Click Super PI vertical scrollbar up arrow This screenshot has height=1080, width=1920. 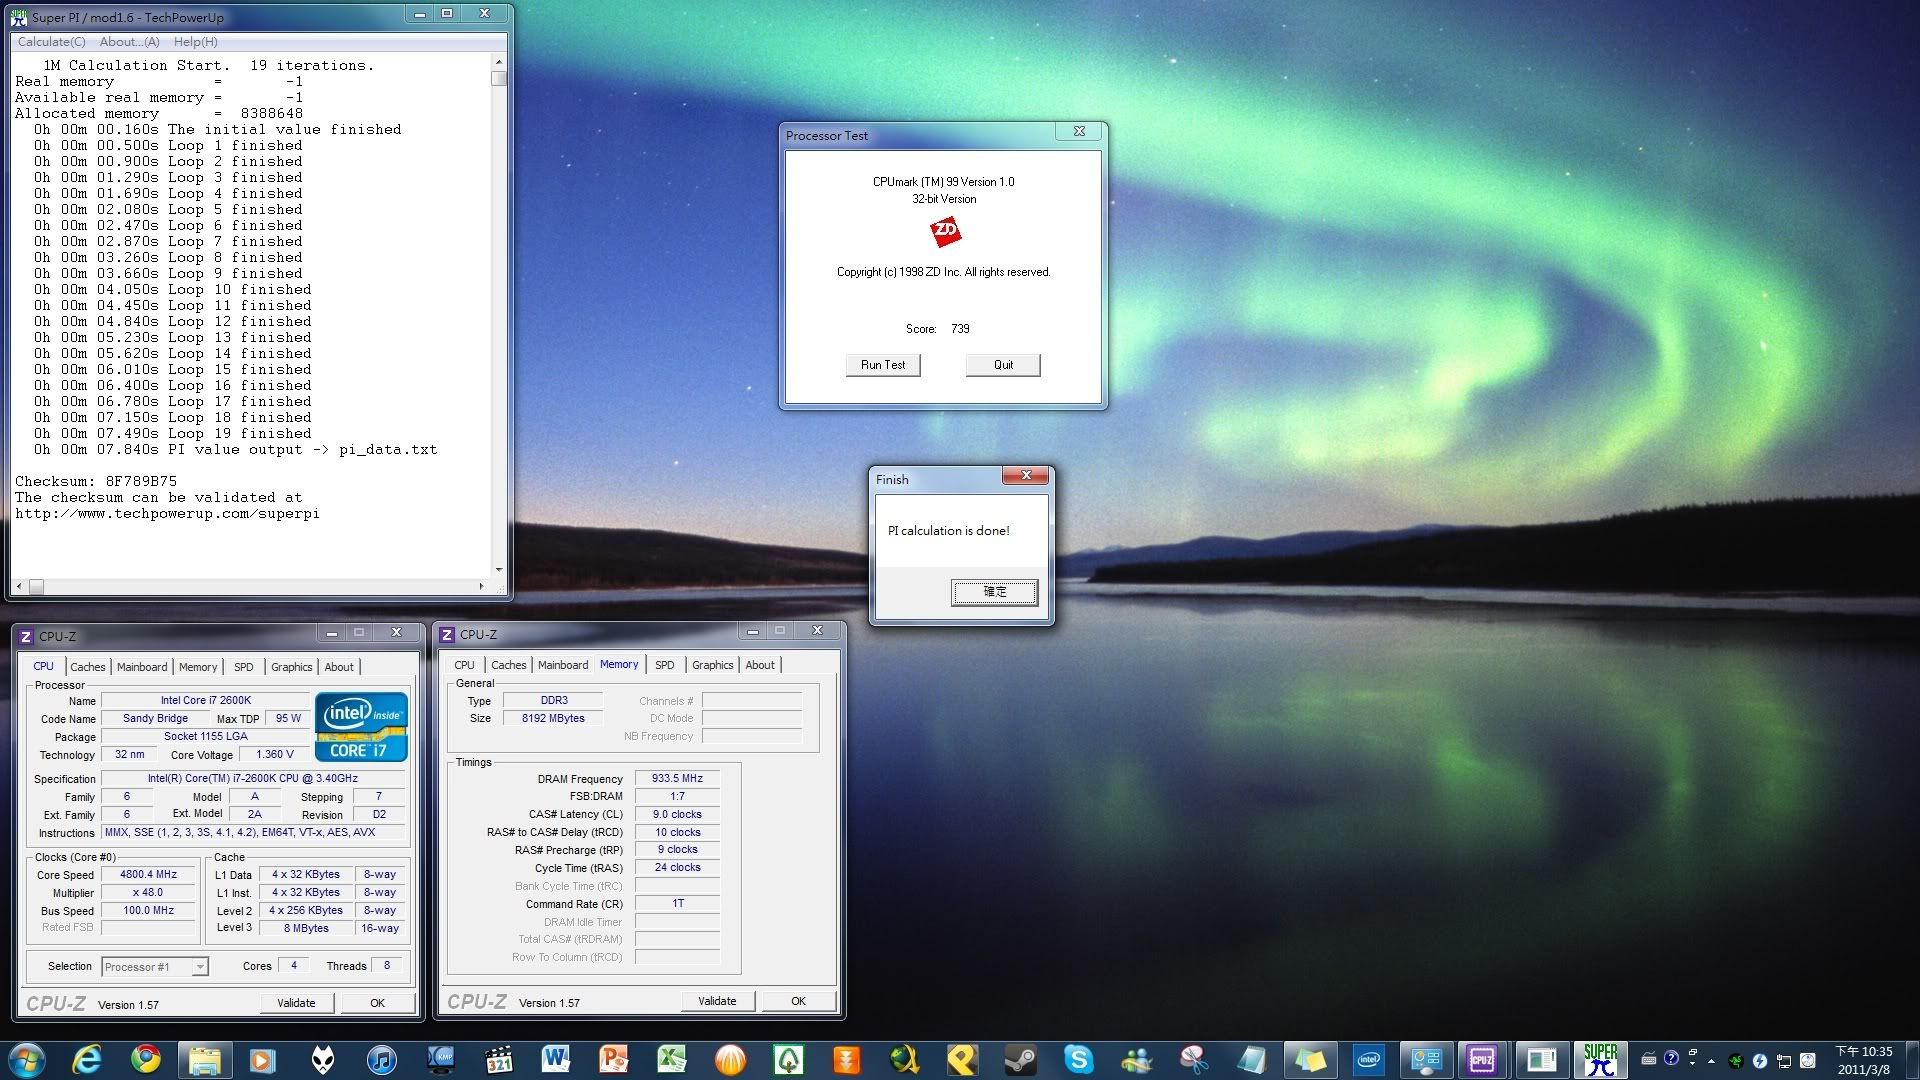point(499,62)
